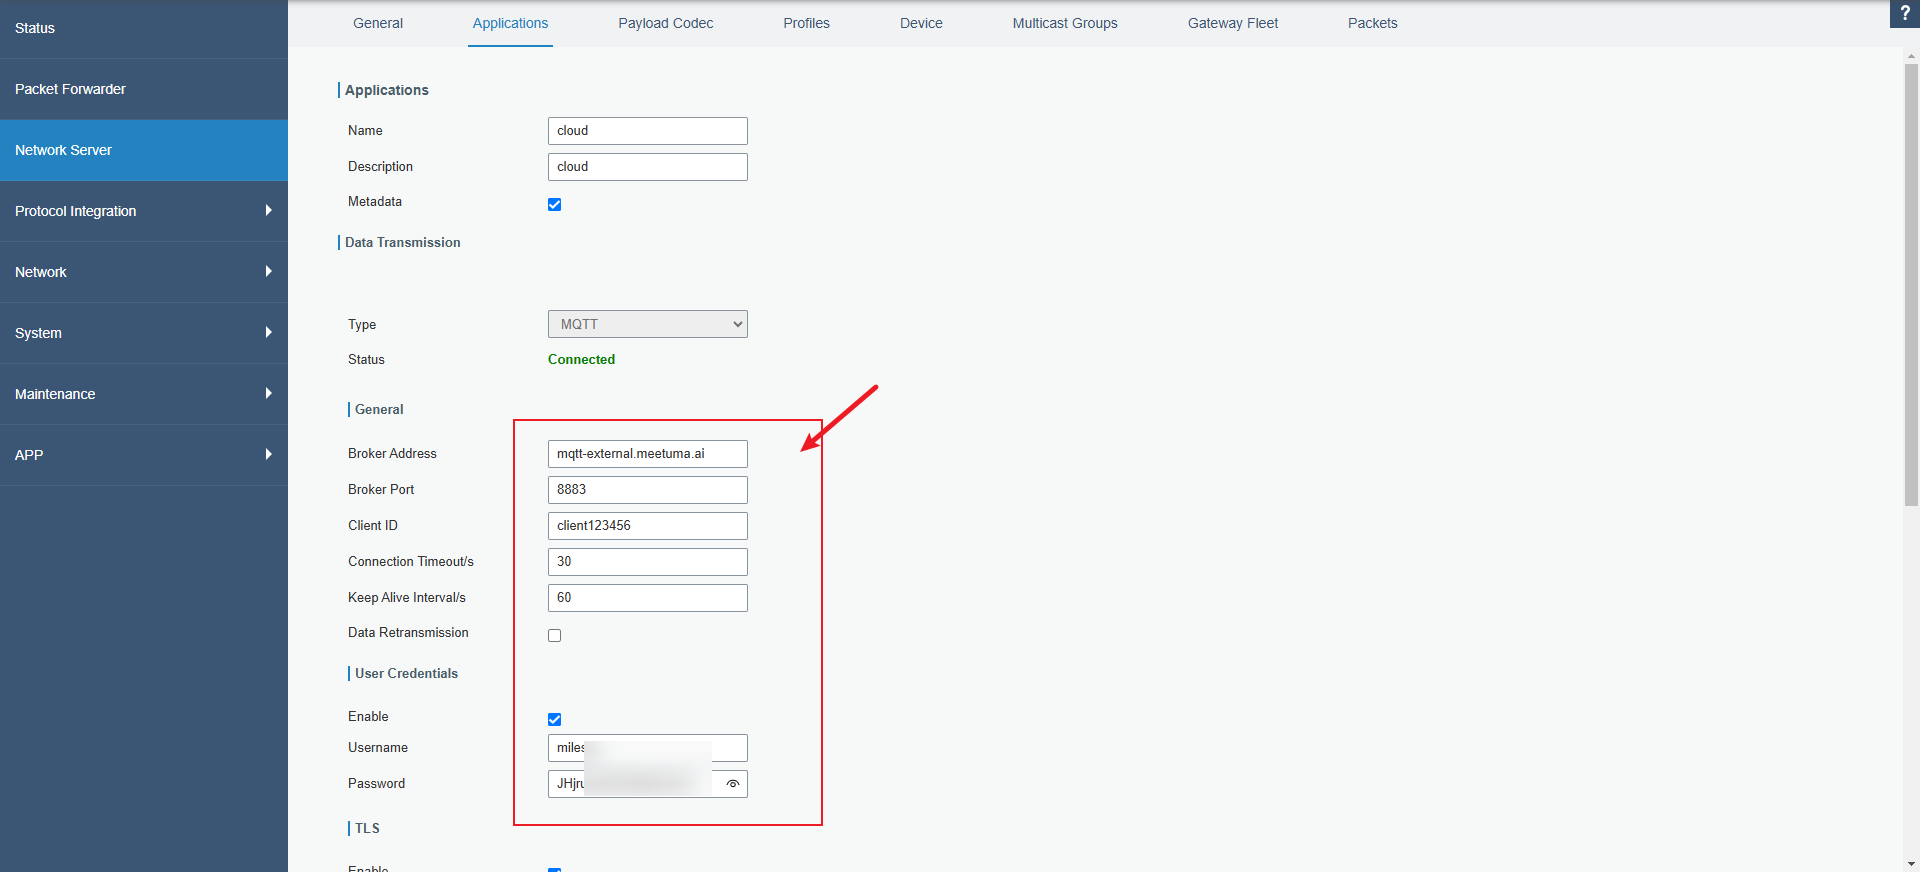1920x872 pixels.
Task: Switch to Multicast Groups tab
Action: coord(1065,23)
